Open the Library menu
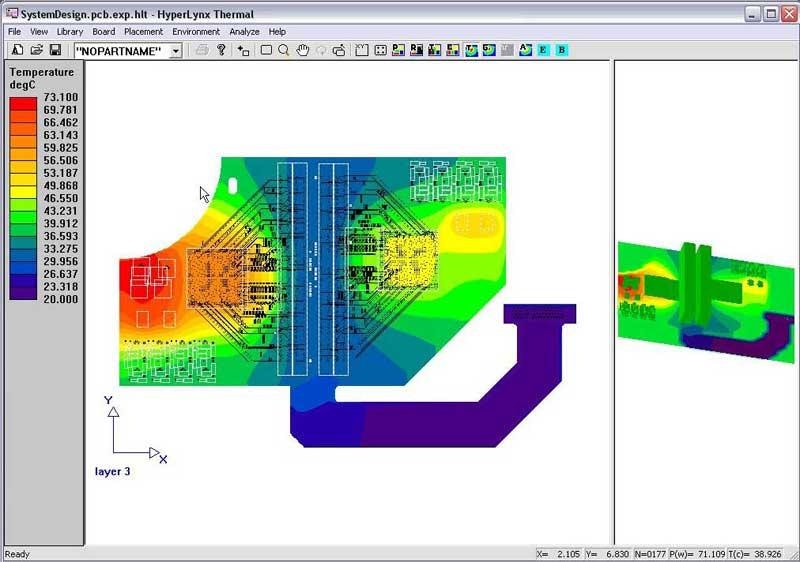 [70, 32]
